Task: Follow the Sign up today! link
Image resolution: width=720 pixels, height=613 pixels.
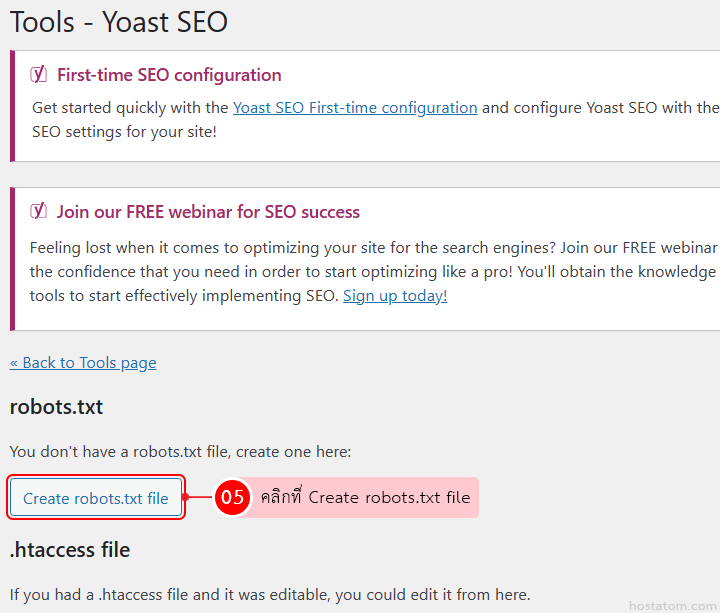Action: (x=395, y=296)
